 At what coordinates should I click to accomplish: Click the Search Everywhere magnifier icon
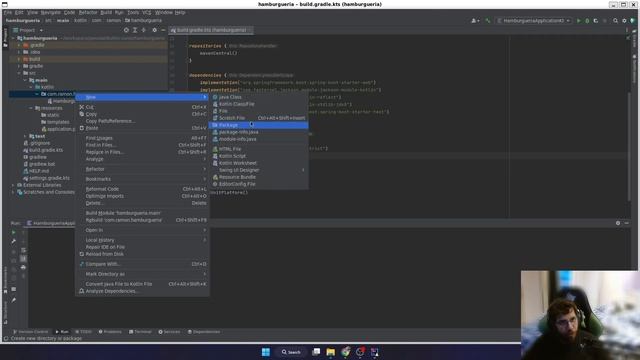[615, 20]
